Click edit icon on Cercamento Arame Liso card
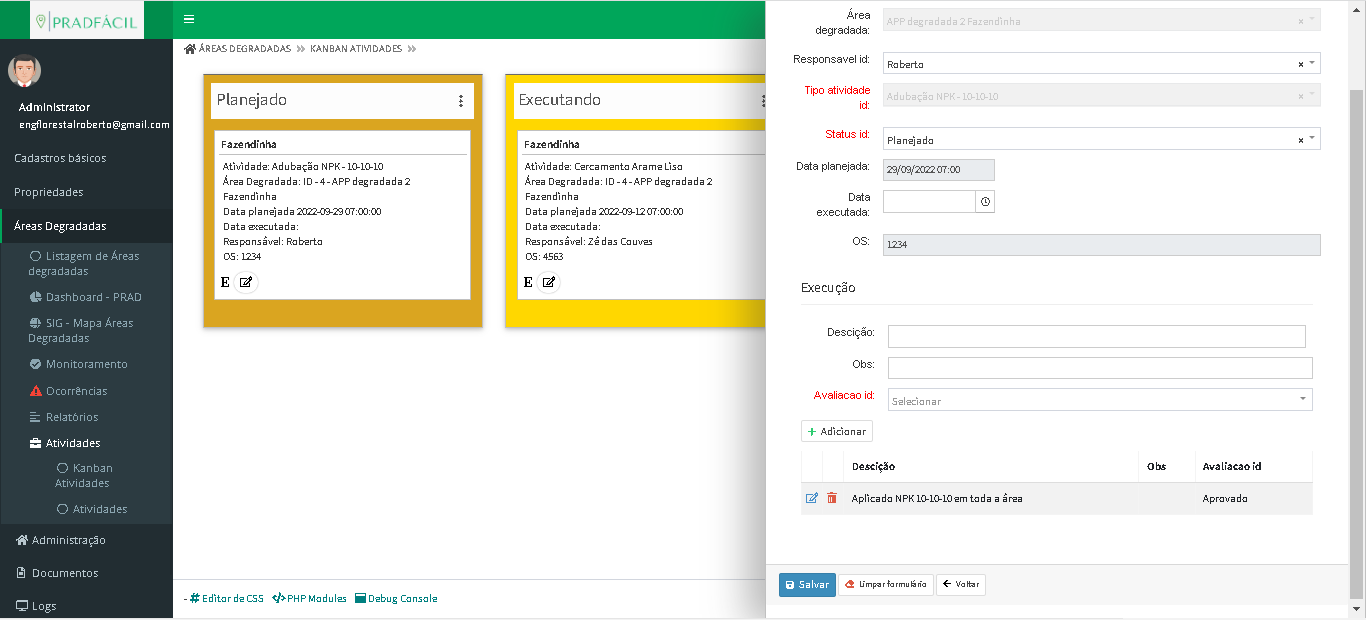This screenshot has height=620, width=1366. click(549, 282)
